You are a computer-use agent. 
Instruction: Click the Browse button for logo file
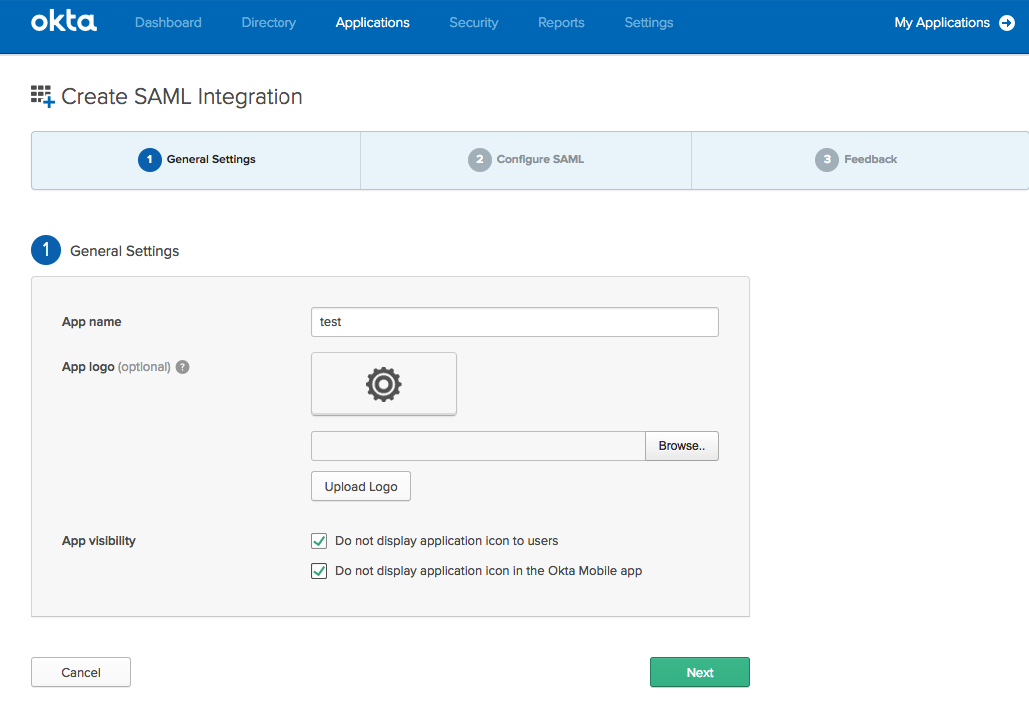pyautogui.click(x=681, y=445)
